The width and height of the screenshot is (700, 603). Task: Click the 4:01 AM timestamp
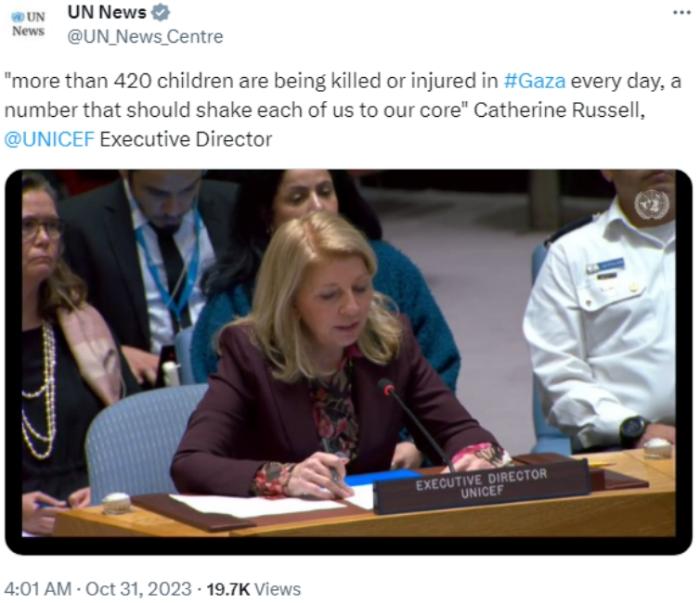point(38,589)
